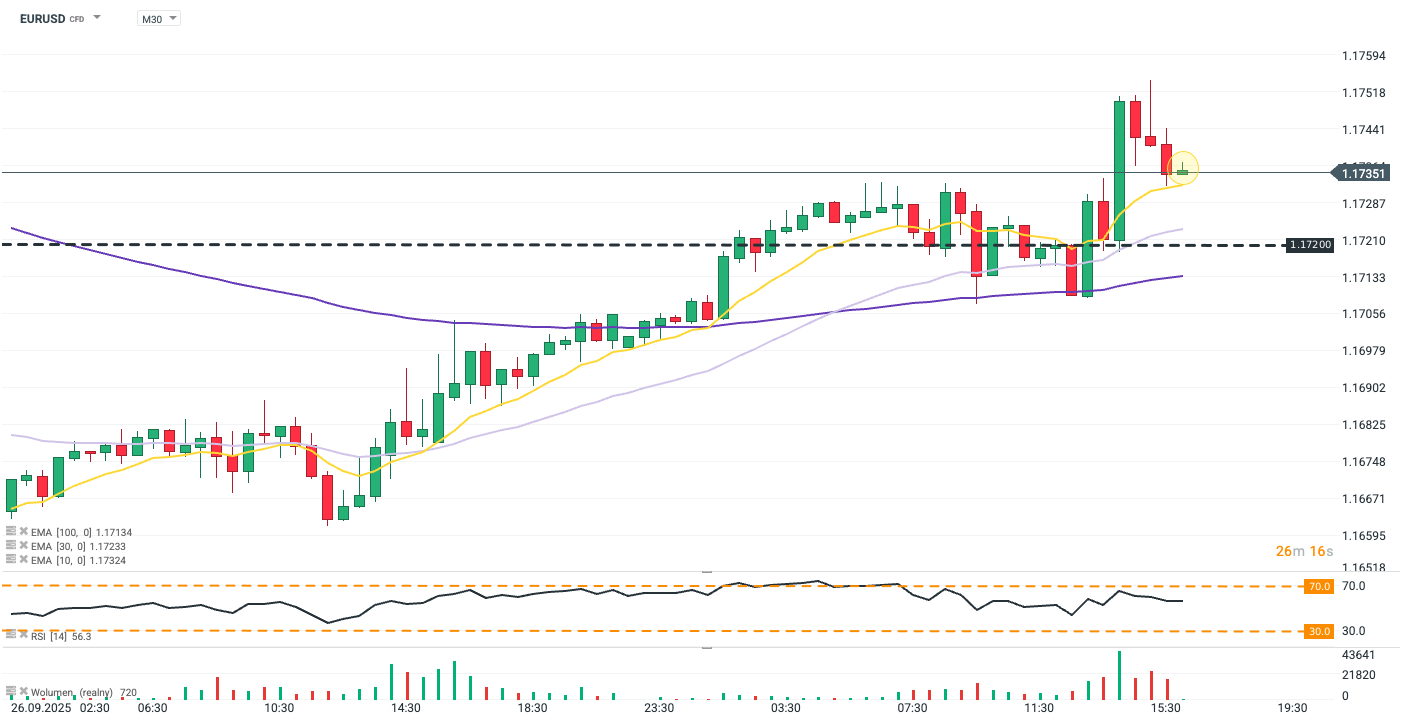The image size is (1402, 725).
Task: Click the RSI 30.0 oversold level tag
Action: pyautogui.click(x=1319, y=631)
